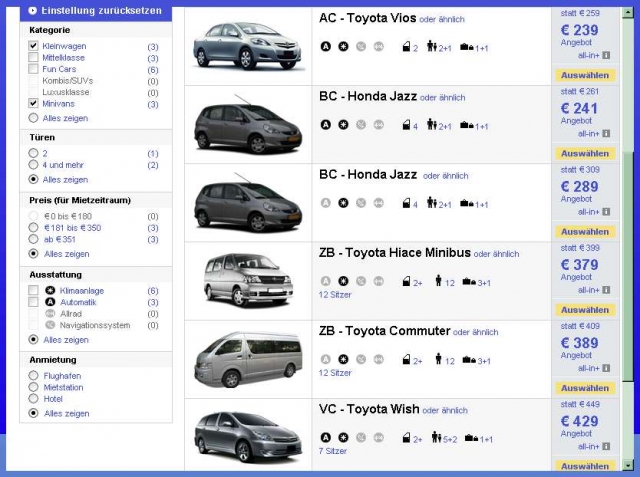Click the 'statt € 259' old price text
This screenshot has width=640, height=477.
580,13
